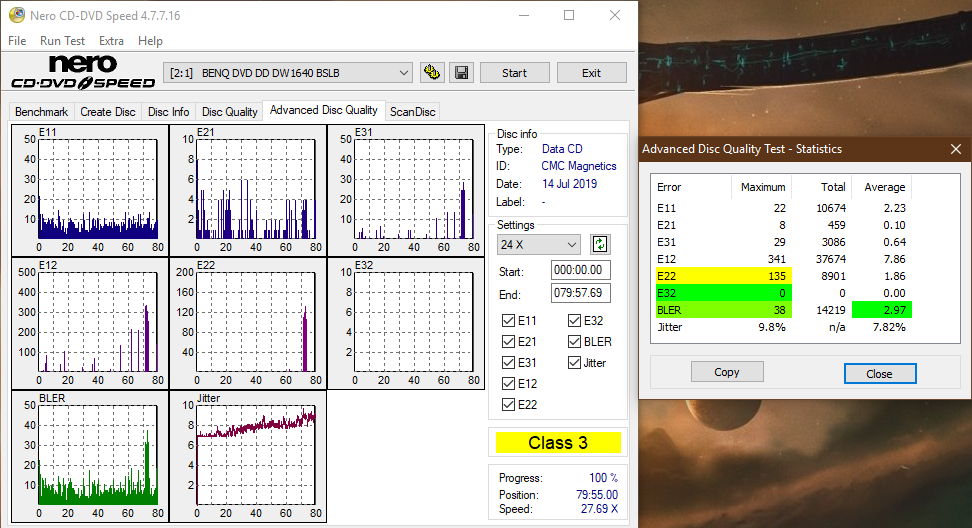Click the Copy button in Statistics dialog

click(x=727, y=372)
